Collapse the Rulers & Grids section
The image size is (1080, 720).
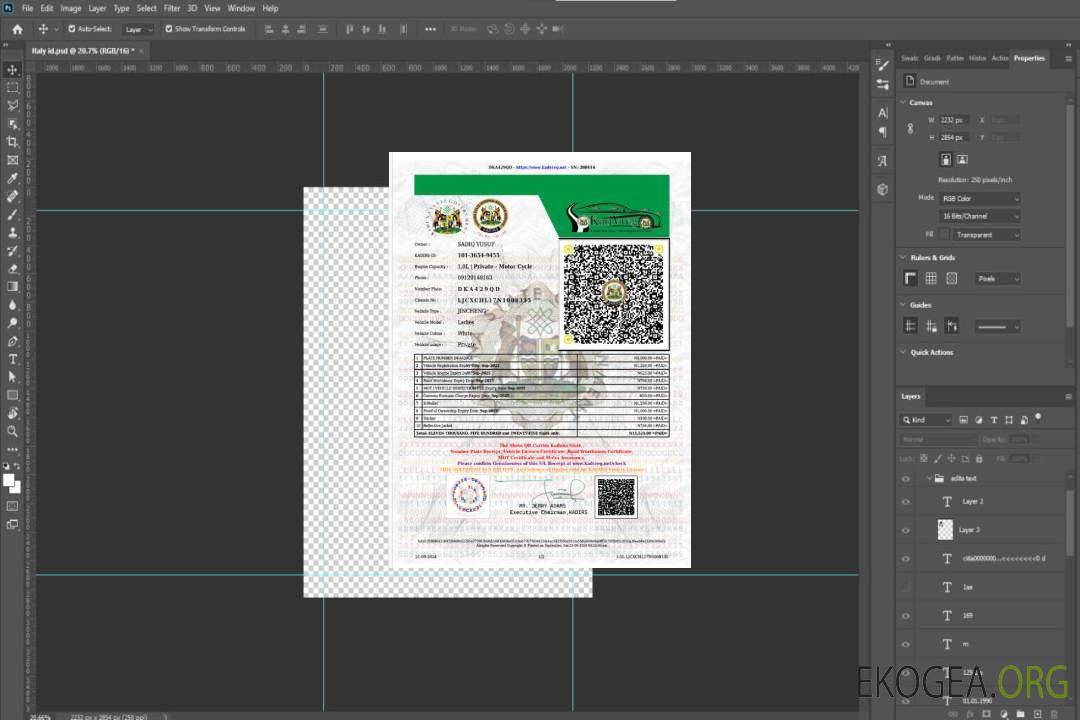click(x=903, y=258)
